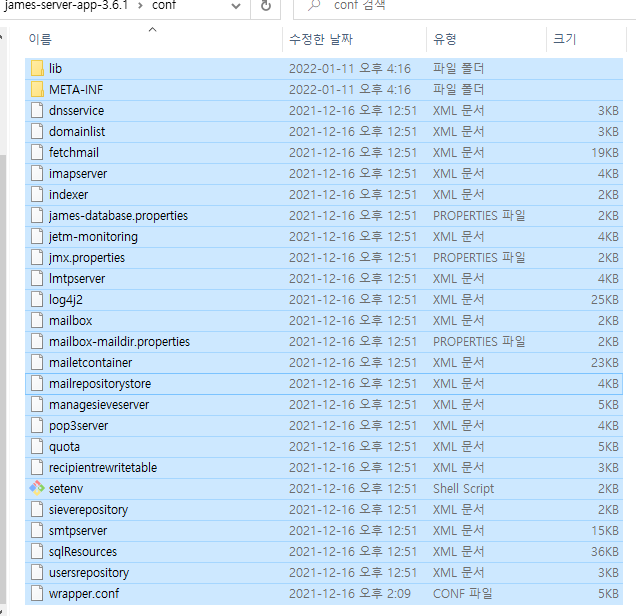Click the log4j2 file icon
The height and width of the screenshot is (616, 636).
tap(37, 300)
